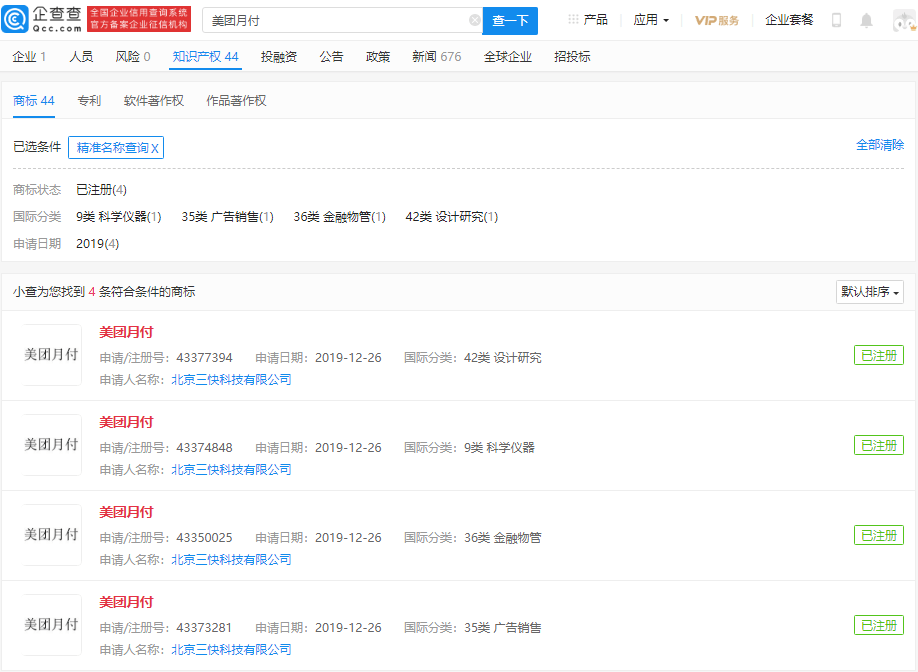Open the 美团月付 title for 43350025
Viewport: 918px width, 672px height.
(x=126, y=512)
